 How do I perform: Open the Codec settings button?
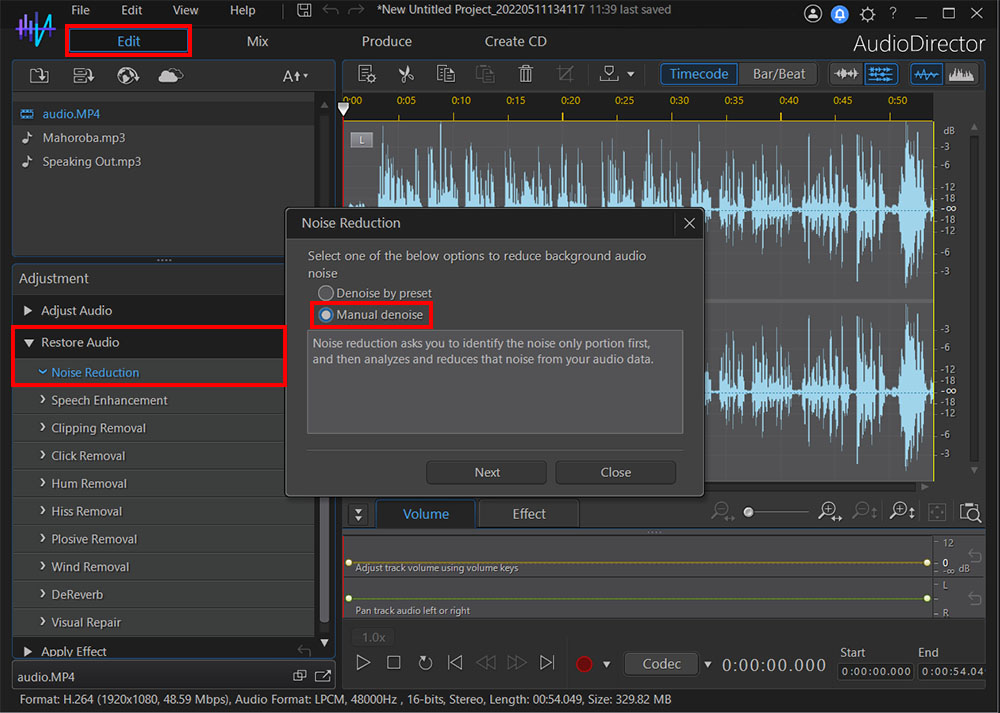click(661, 663)
